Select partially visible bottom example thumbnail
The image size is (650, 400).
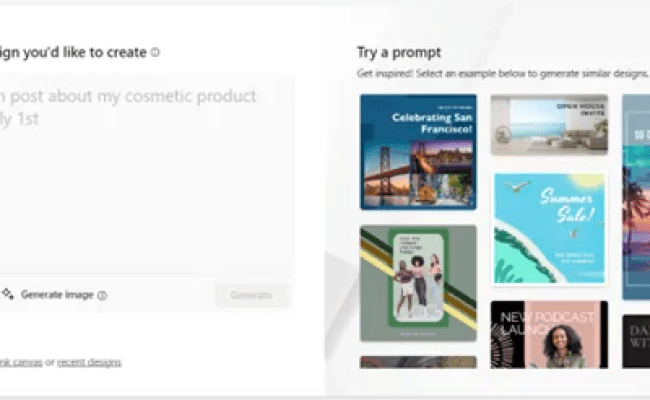418,362
